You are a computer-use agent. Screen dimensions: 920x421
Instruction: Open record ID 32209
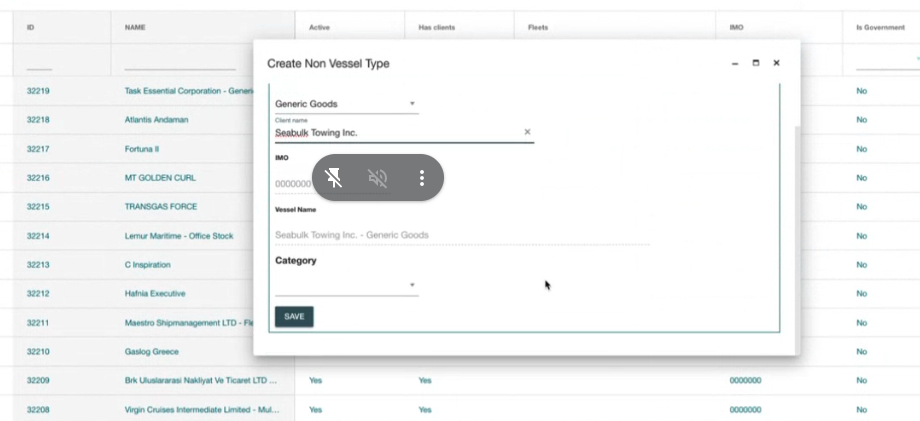tap(38, 380)
